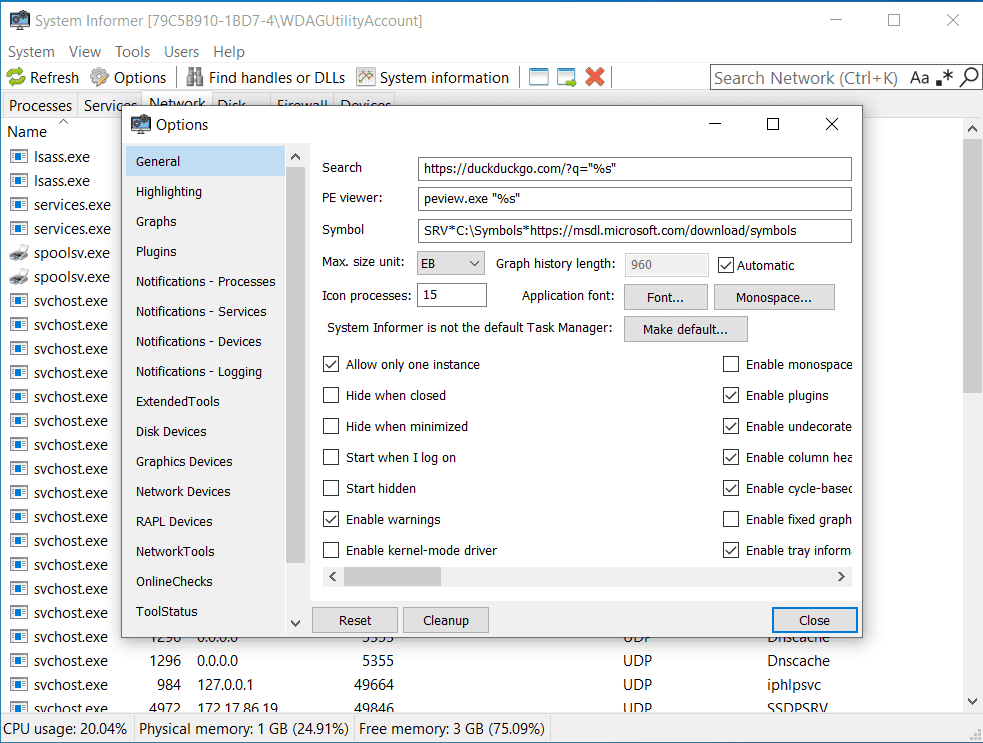
Task: Click the PE viewer input field
Action: (x=634, y=199)
